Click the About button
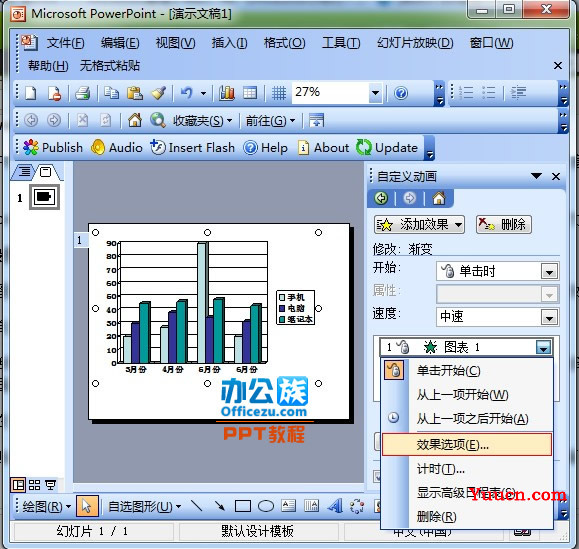The image size is (579, 549). pyautogui.click(x=323, y=148)
